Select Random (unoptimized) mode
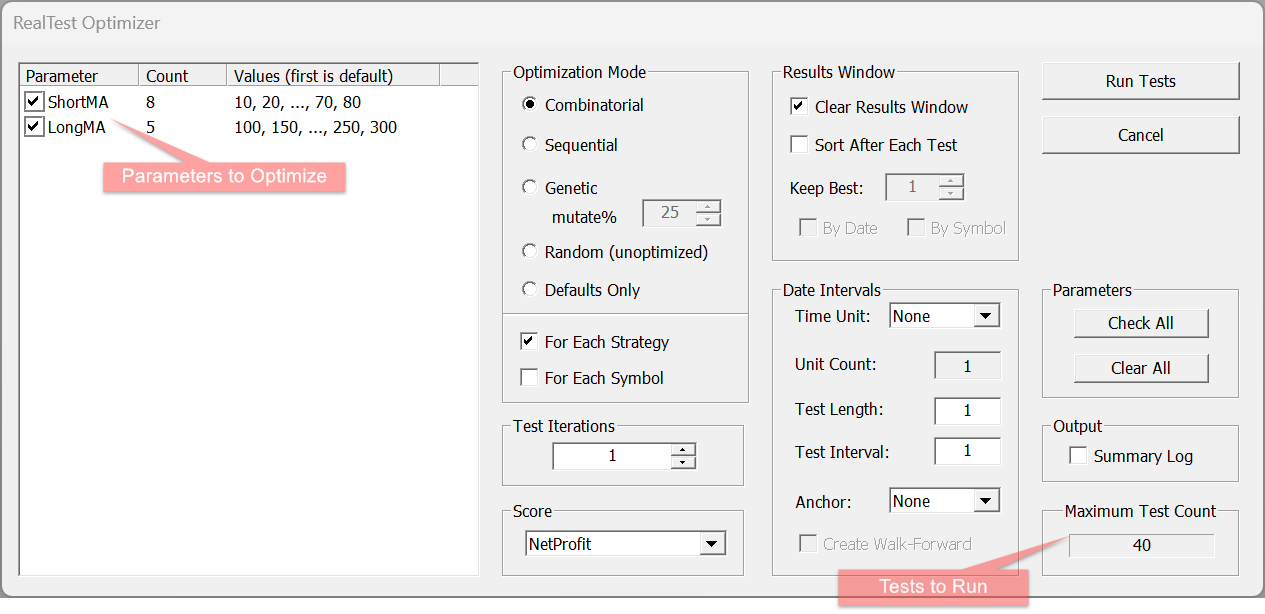The height and width of the screenshot is (614, 1265). coord(530,252)
